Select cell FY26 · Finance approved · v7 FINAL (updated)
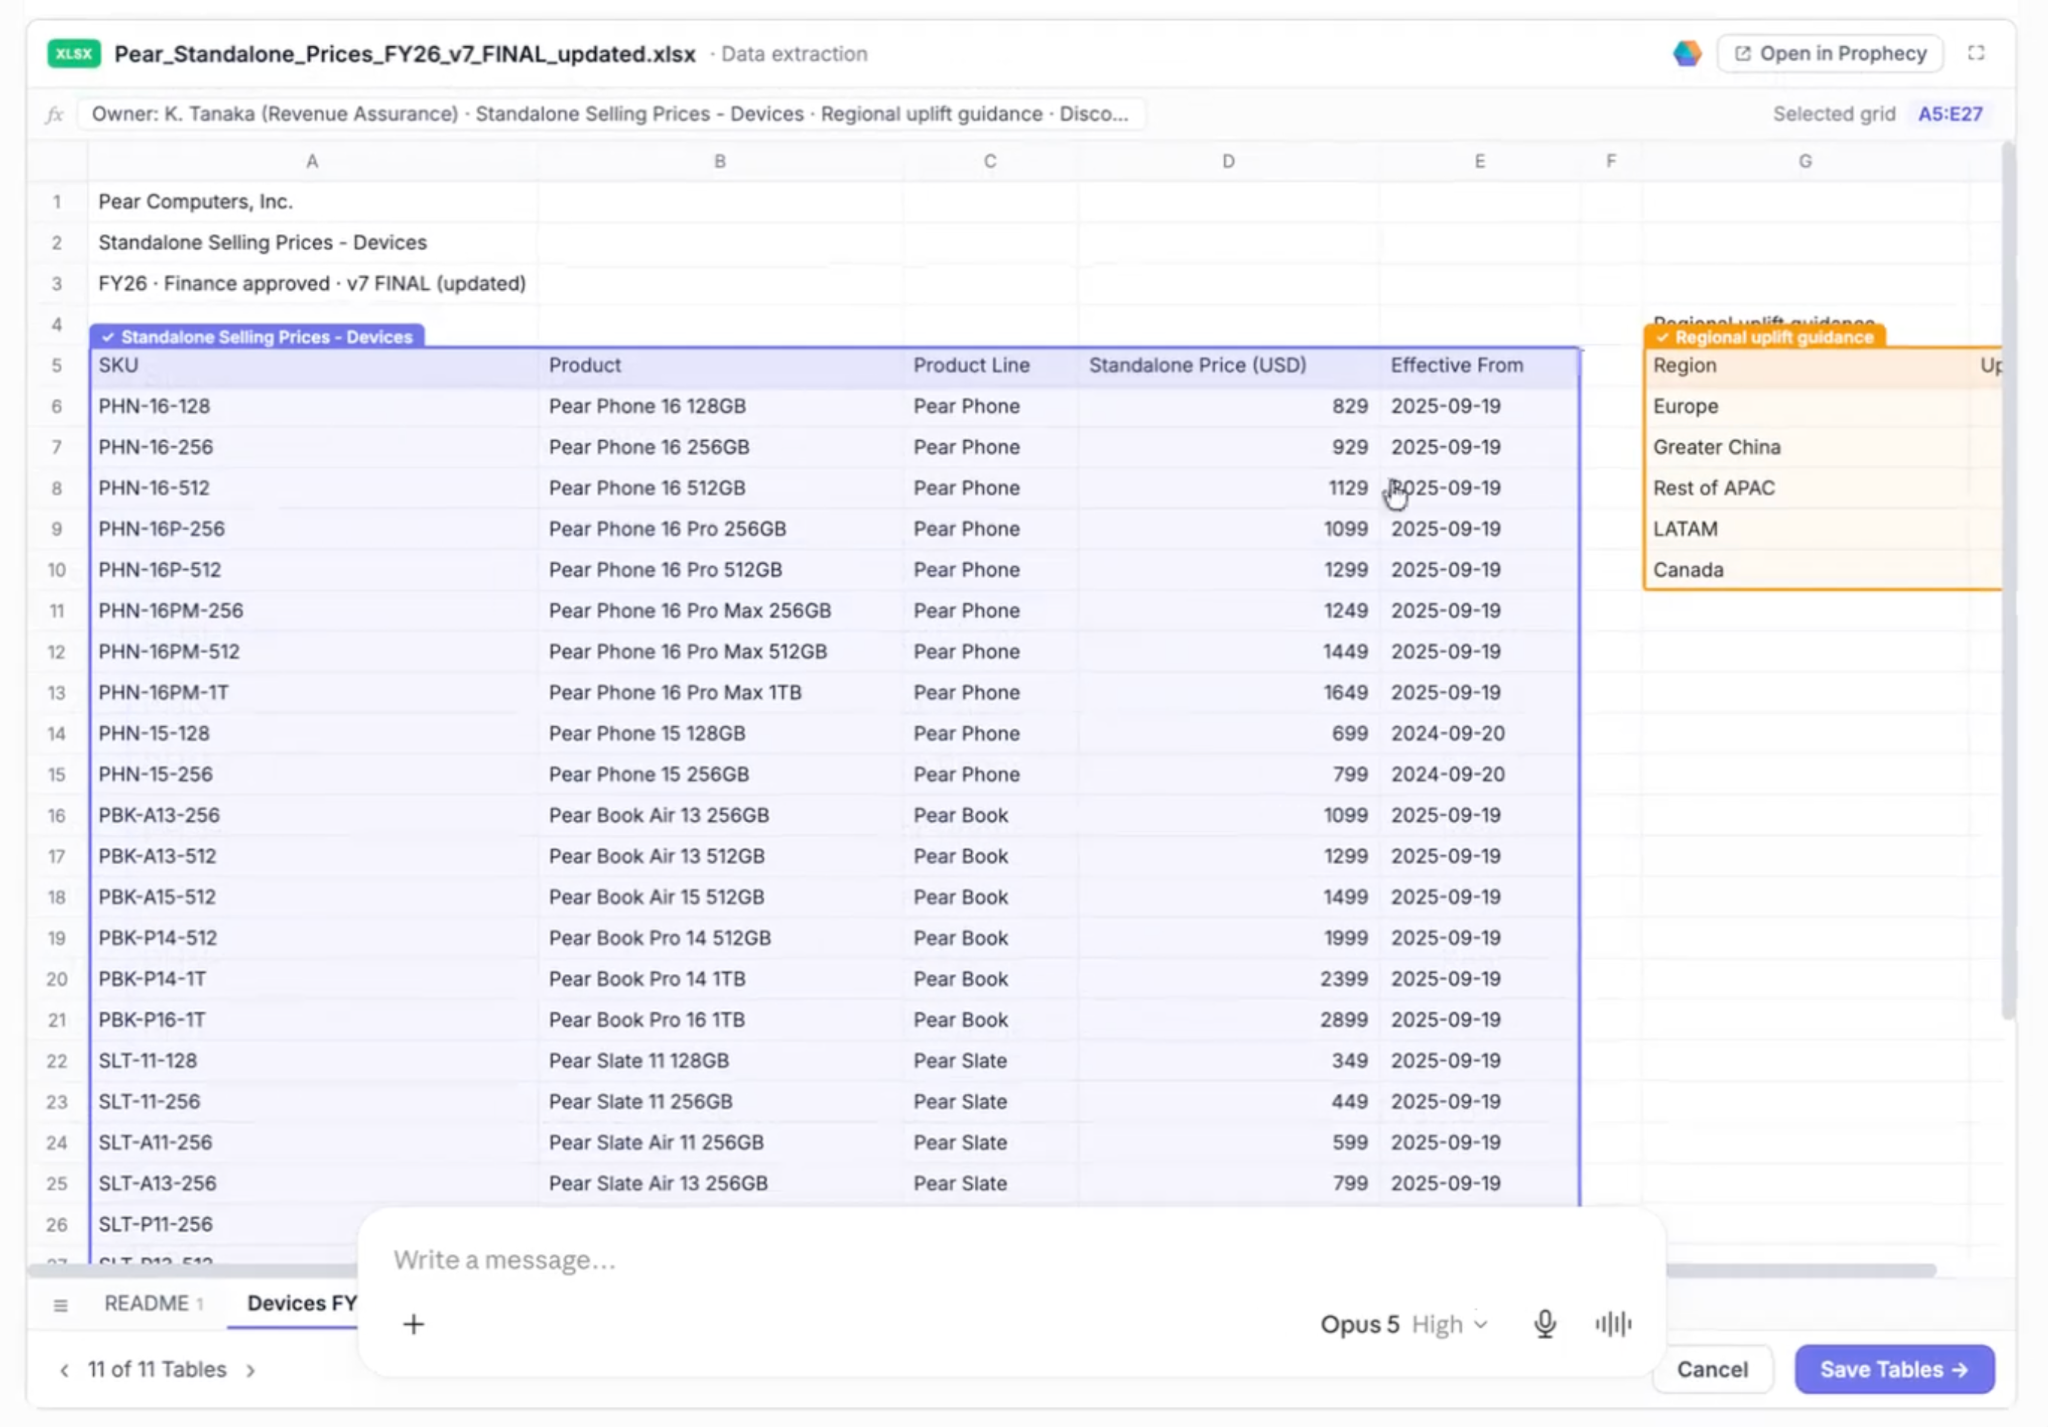This screenshot has height=1427, width=2048. [314, 284]
